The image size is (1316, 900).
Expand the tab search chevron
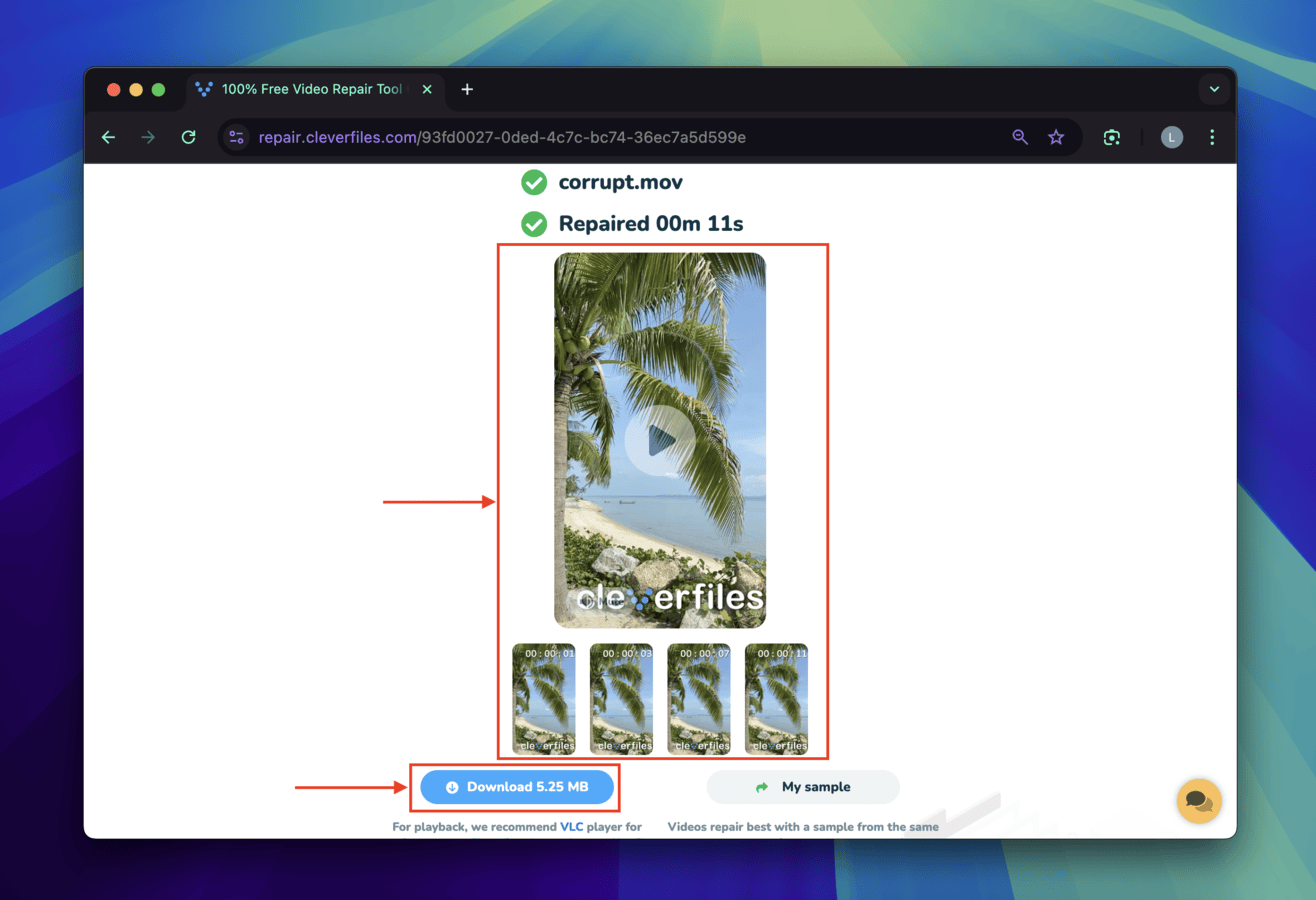click(x=1214, y=89)
